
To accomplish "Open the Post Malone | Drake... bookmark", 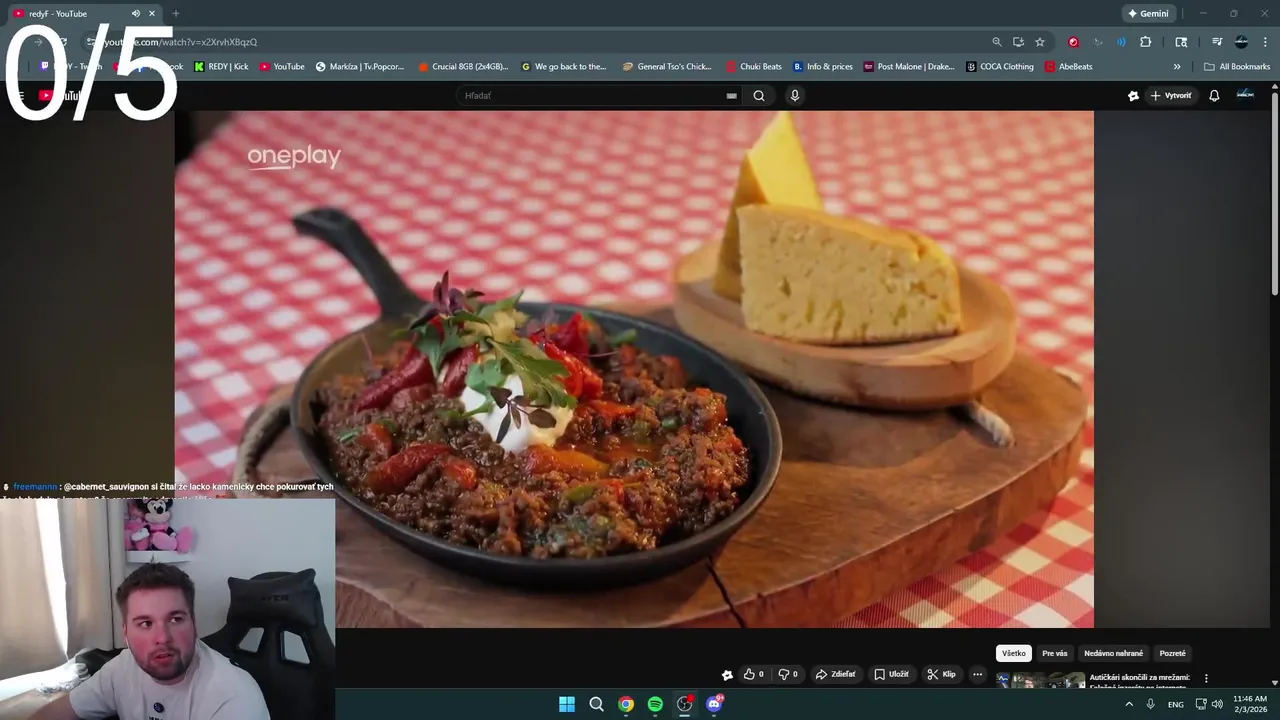I will (x=909, y=67).
